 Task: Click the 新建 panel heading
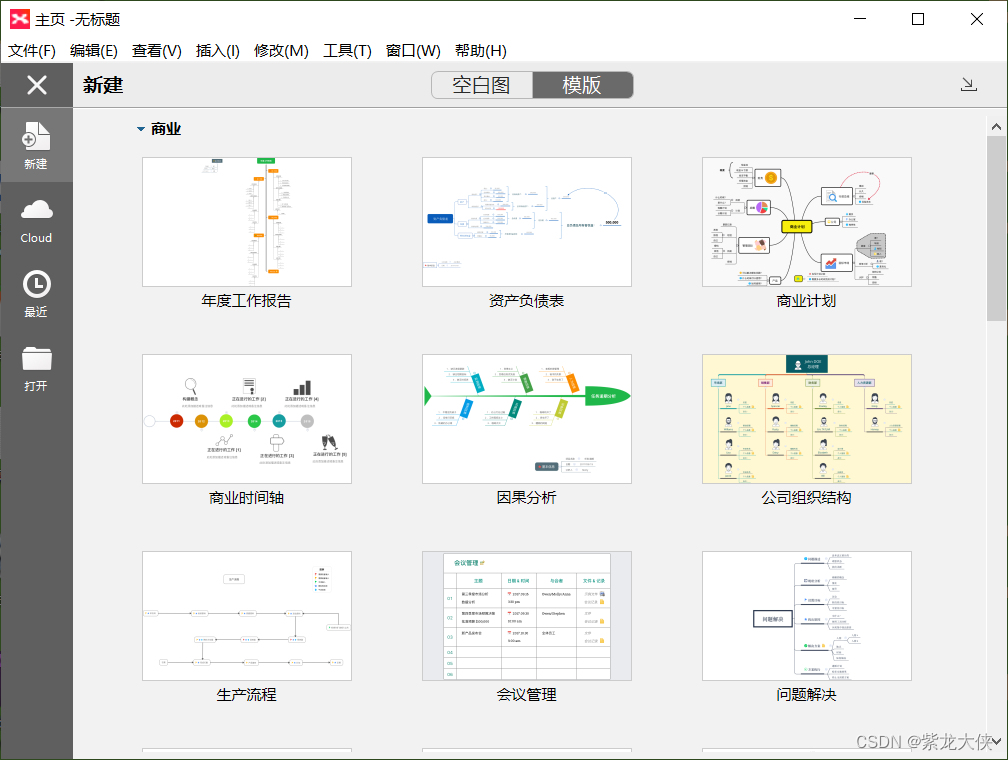coord(103,85)
